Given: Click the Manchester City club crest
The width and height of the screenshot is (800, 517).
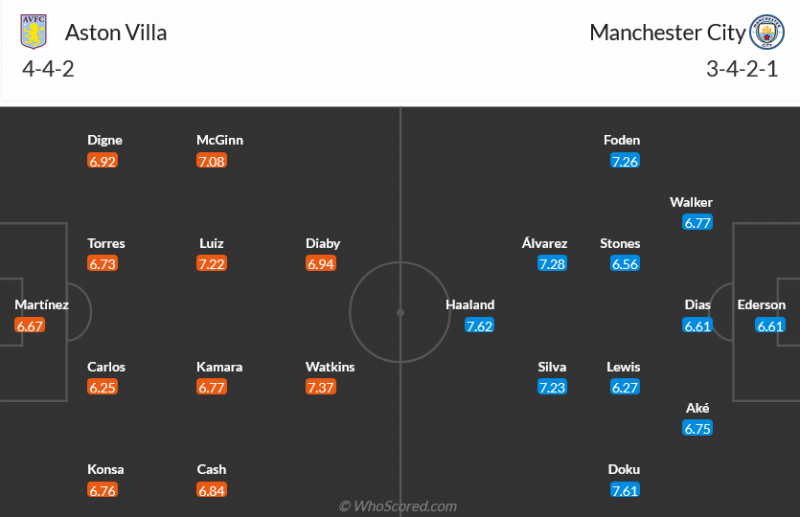Looking at the screenshot, I should (767, 31).
